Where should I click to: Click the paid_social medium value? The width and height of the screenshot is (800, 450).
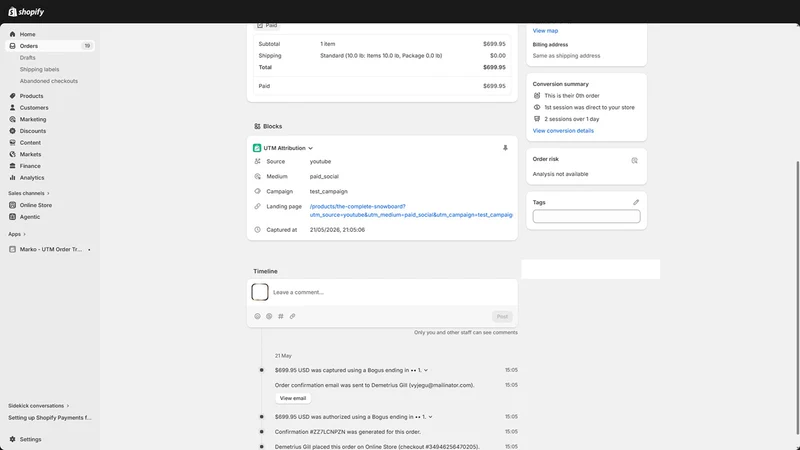click(324, 177)
